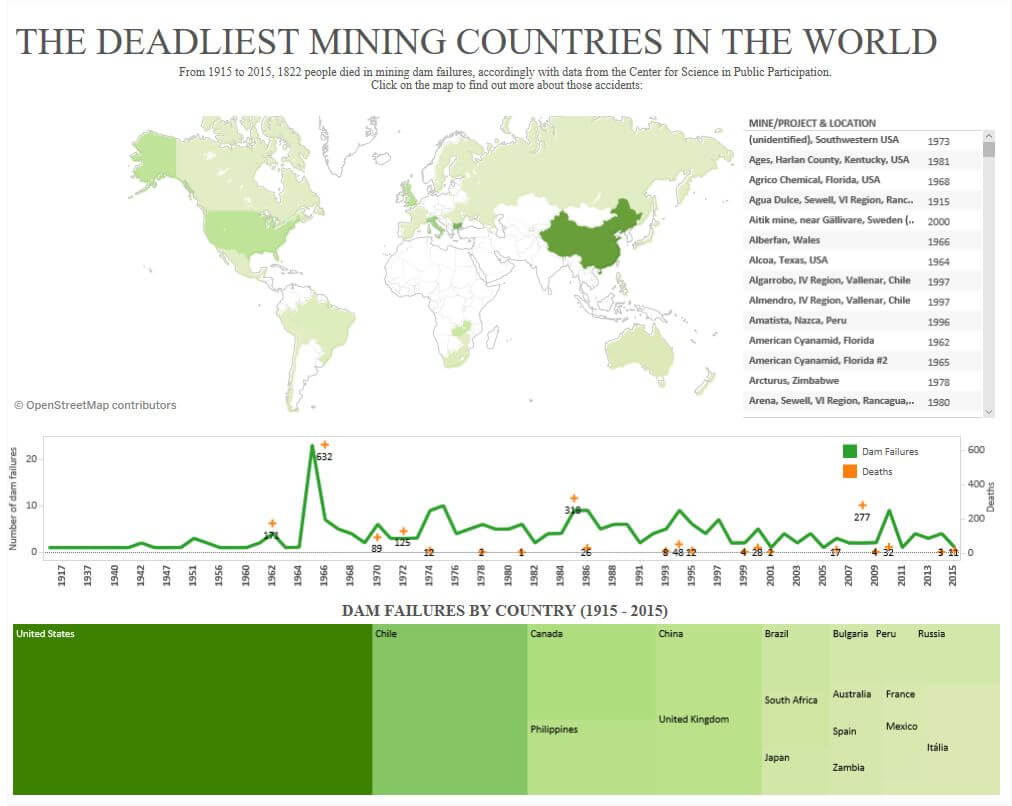Click the Deaths orange legend swatch
The image size is (1012, 806).
(850, 471)
